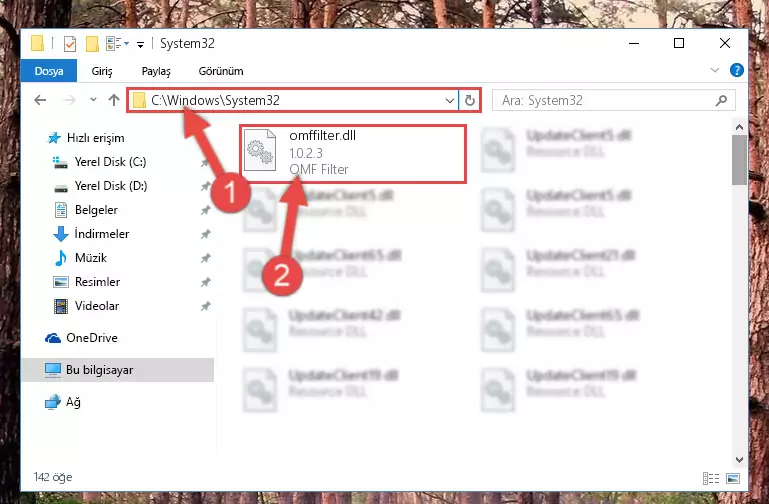Click the folder icon at title bar left
Screen dimensions: 769x504
(38, 44)
